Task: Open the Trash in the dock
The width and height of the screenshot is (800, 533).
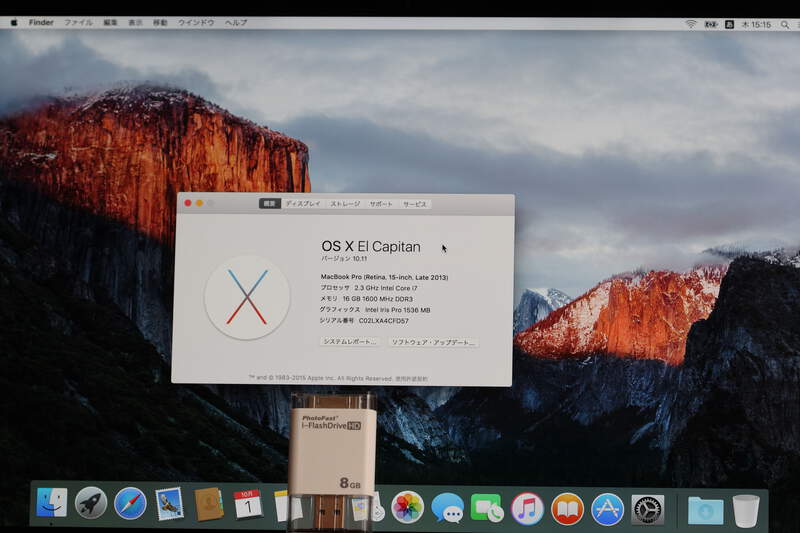Action: 746,510
